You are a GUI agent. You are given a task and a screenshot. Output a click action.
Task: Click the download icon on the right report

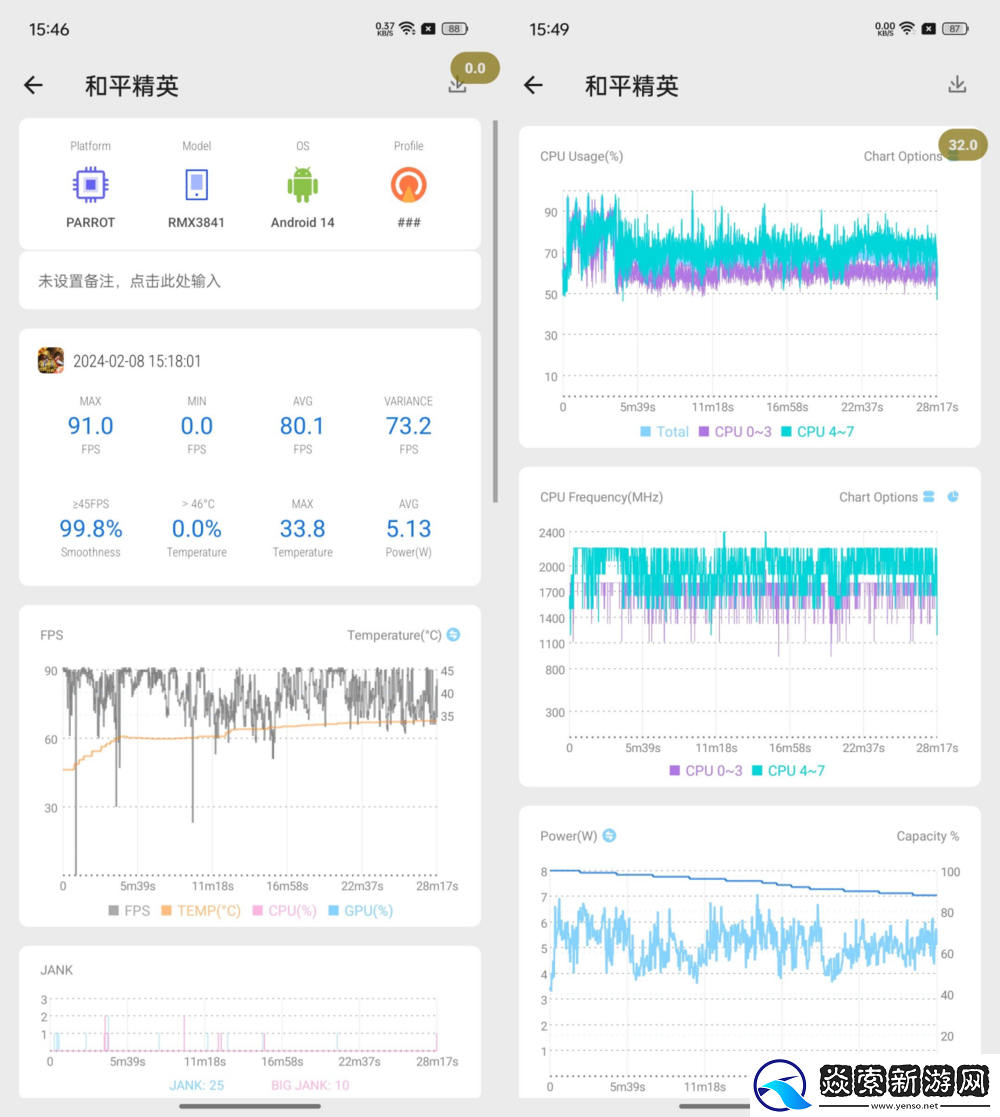point(957,85)
